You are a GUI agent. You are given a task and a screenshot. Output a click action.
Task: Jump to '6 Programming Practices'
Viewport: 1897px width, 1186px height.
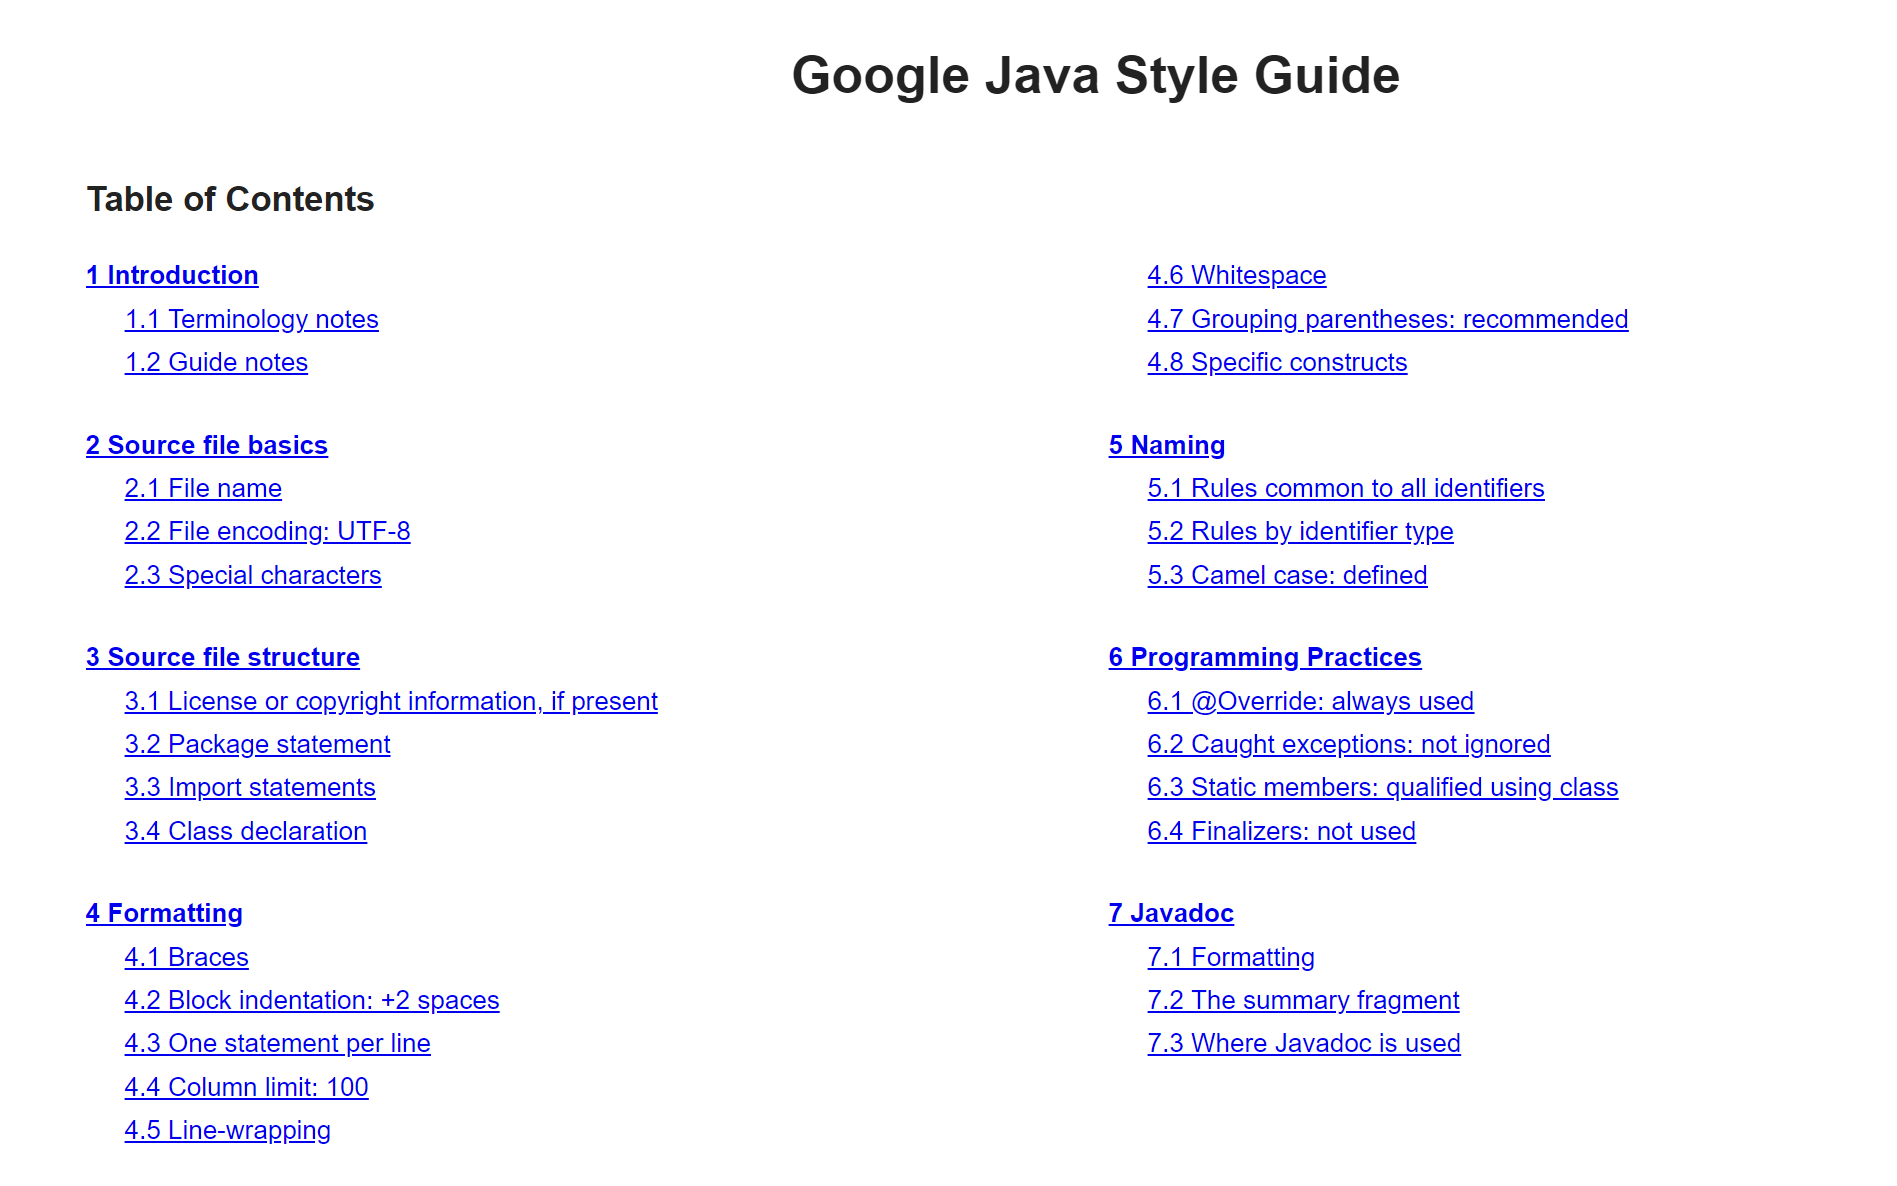coord(1265,657)
